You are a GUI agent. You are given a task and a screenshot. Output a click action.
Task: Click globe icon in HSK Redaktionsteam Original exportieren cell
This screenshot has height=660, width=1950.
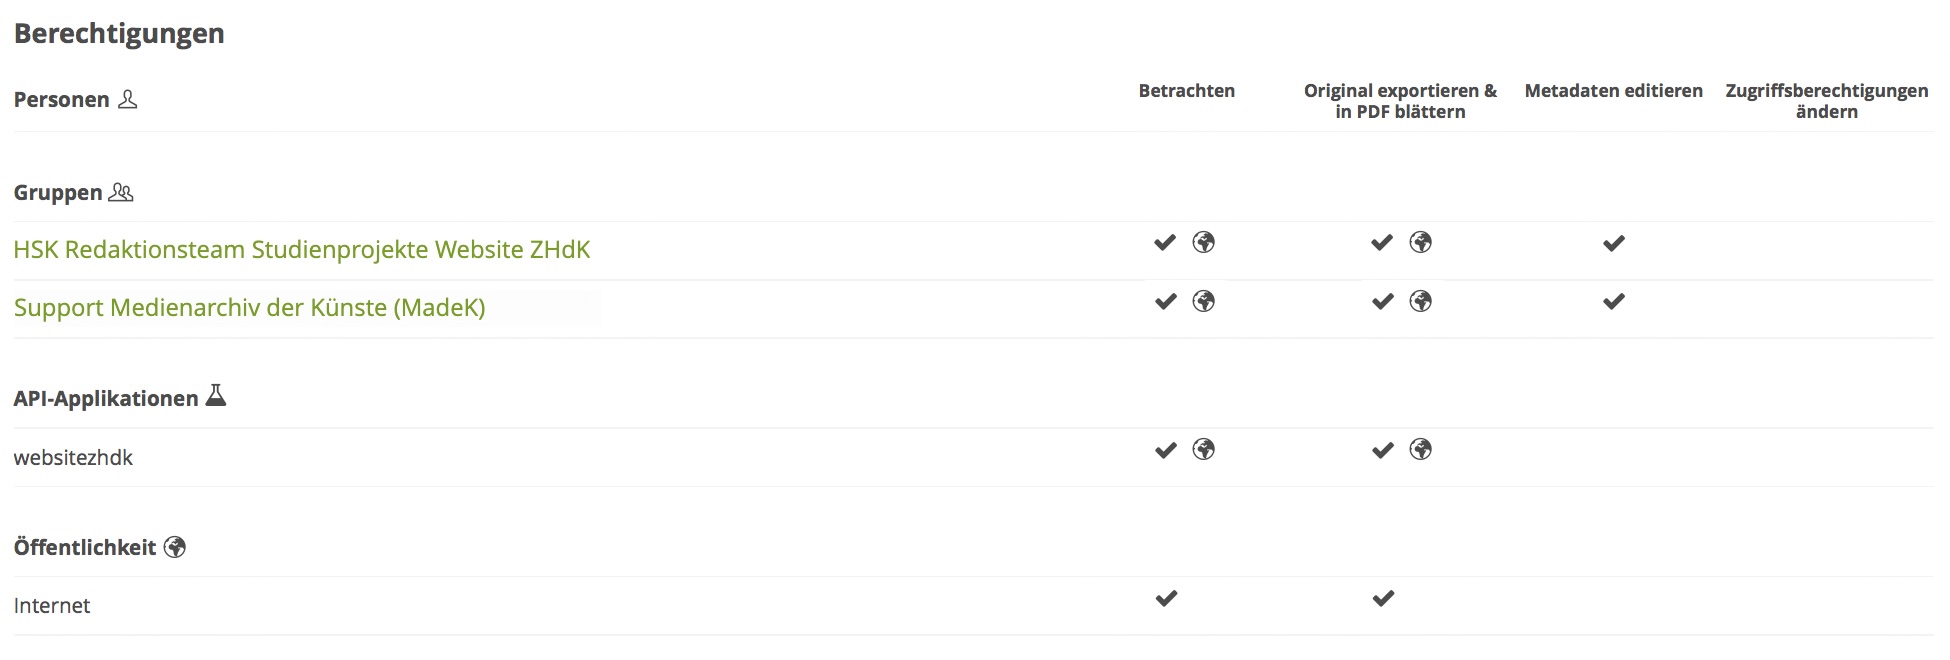(1421, 242)
